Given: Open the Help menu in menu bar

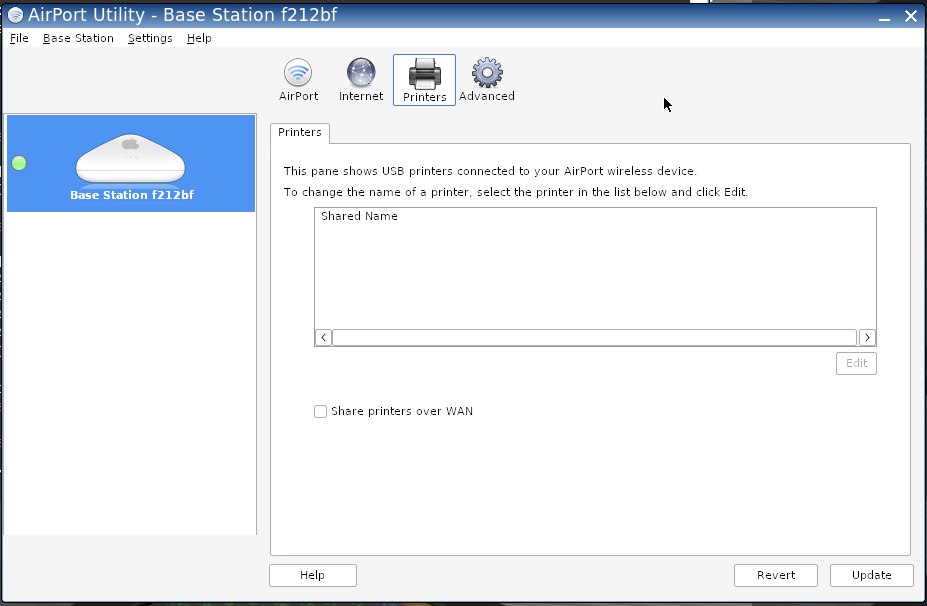Looking at the screenshot, I should point(199,38).
